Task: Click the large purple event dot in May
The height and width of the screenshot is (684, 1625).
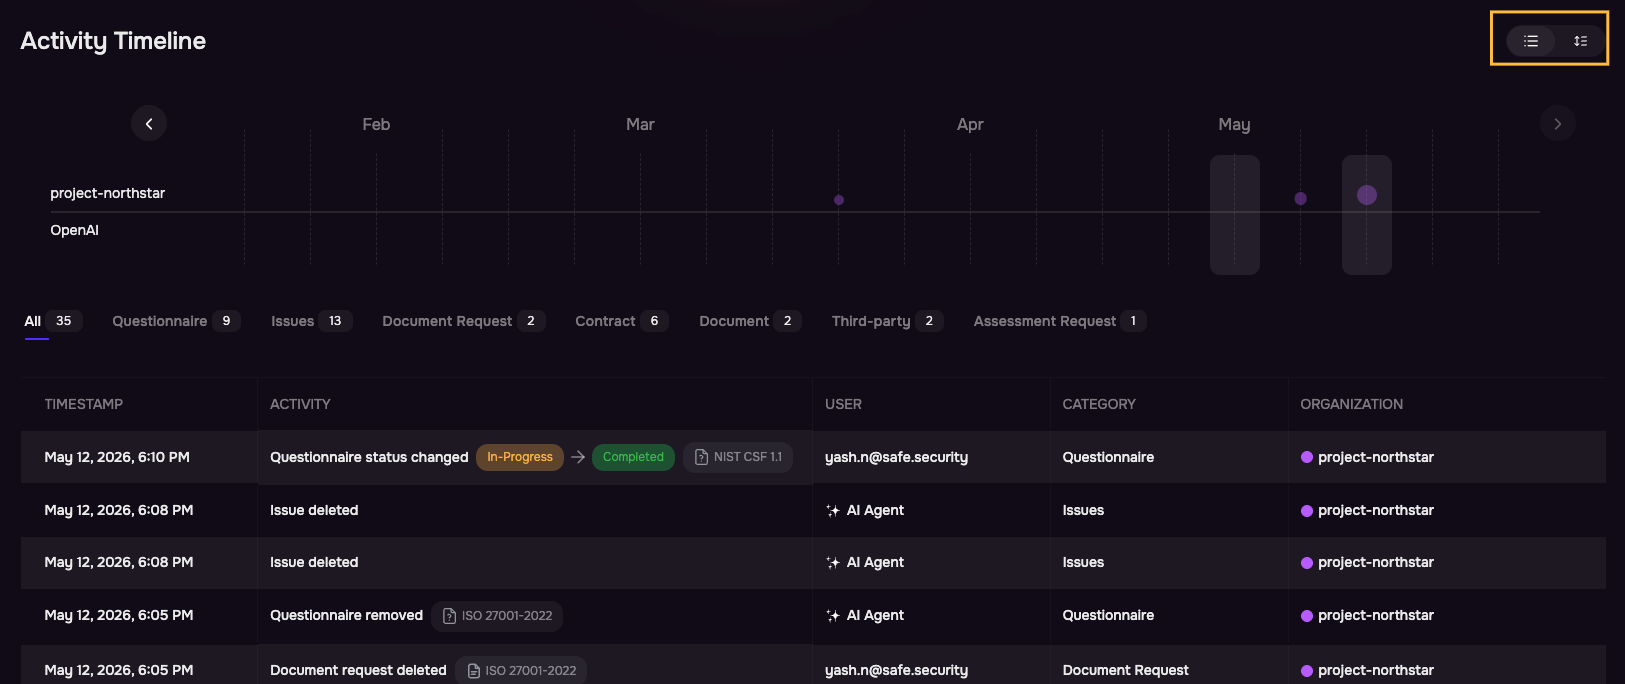Action: (1367, 195)
